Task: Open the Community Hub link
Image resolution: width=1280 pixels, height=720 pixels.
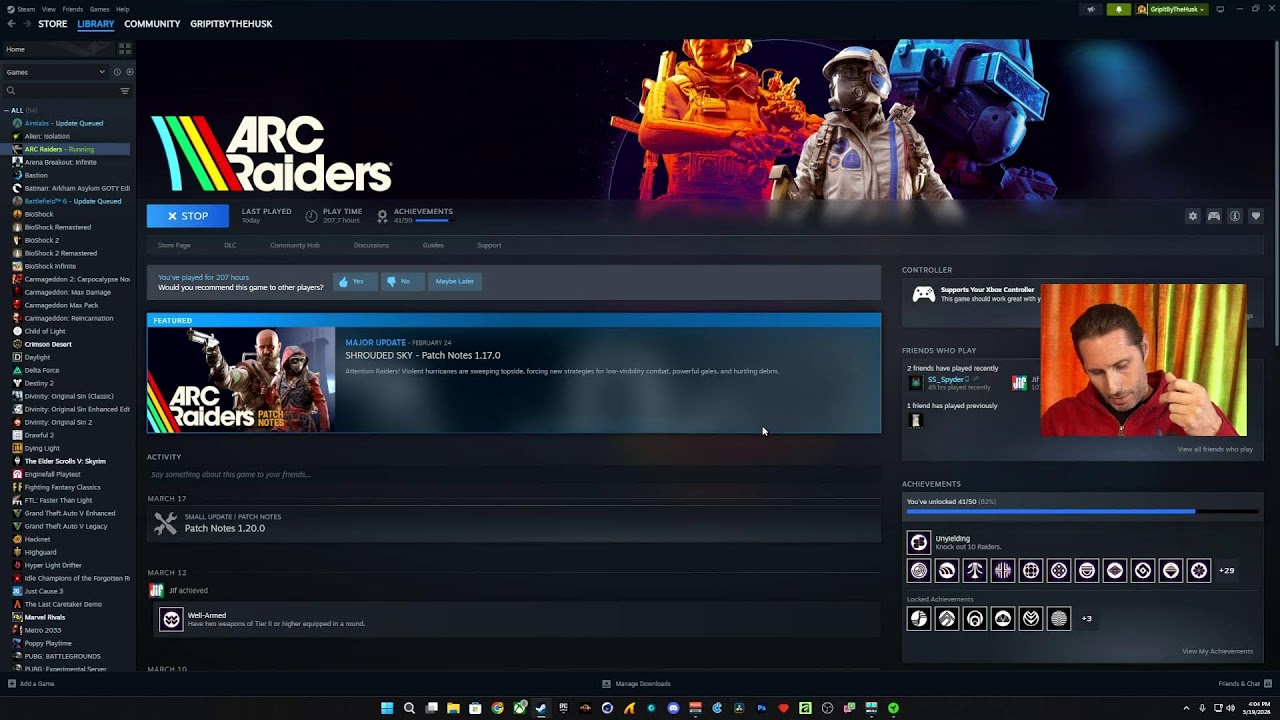Action: click(295, 245)
